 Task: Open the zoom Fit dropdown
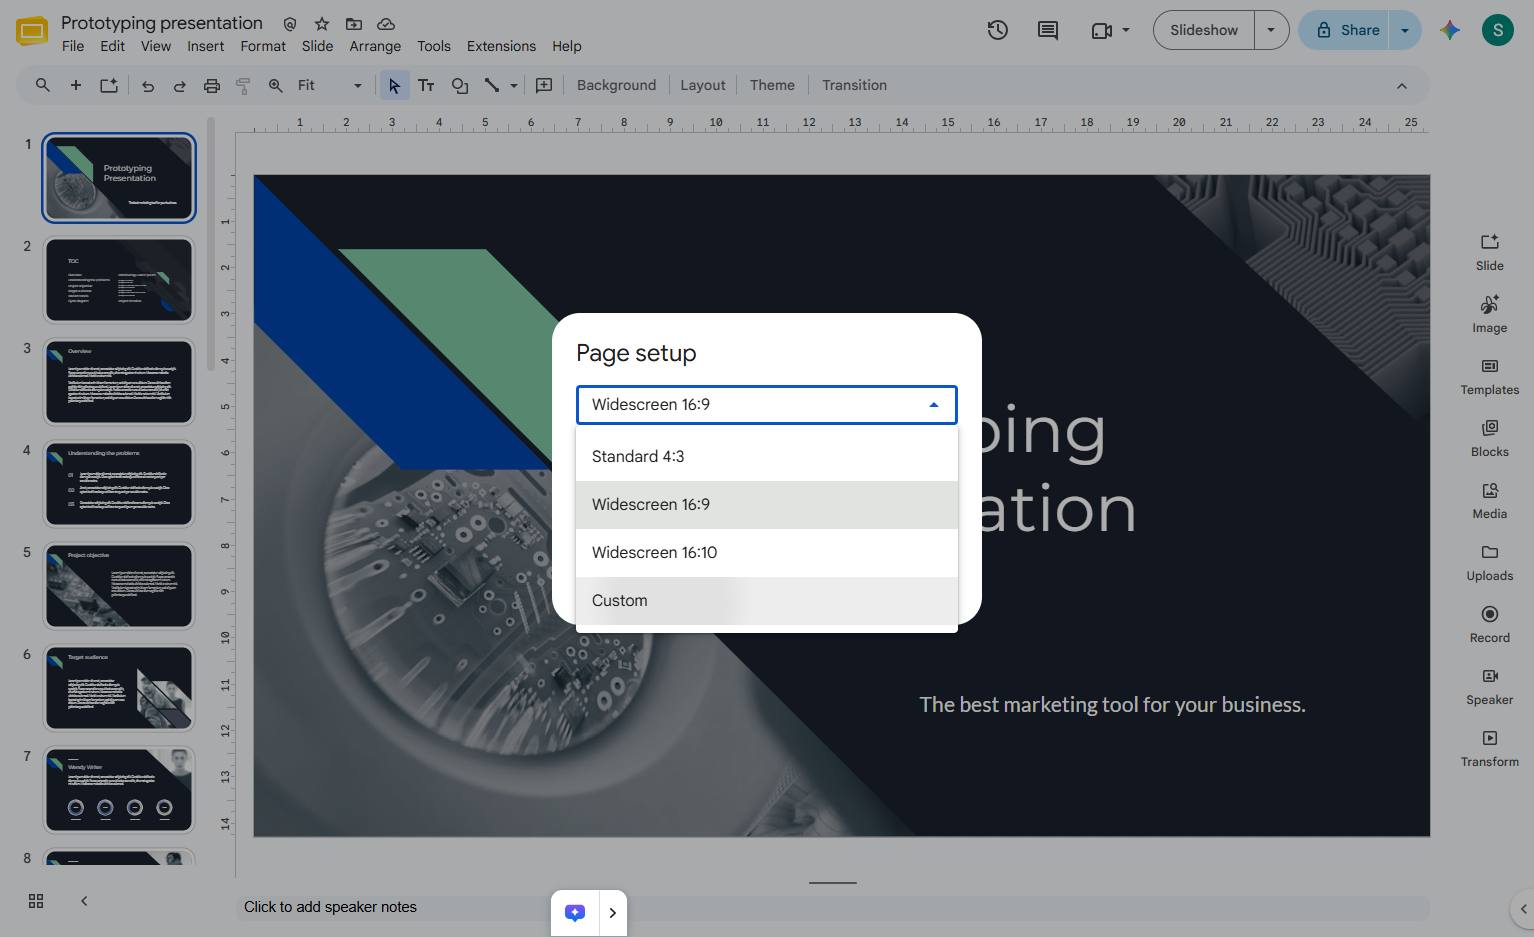coord(330,86)
